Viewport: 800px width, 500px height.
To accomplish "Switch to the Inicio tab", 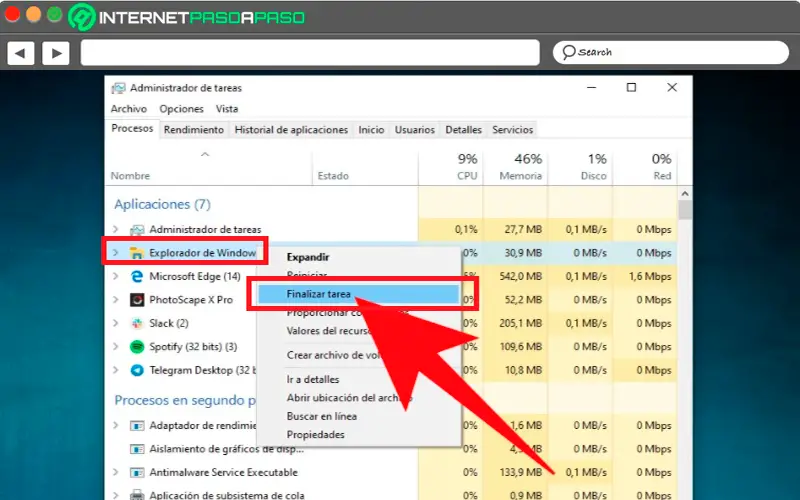I will (x=371, y=130).
